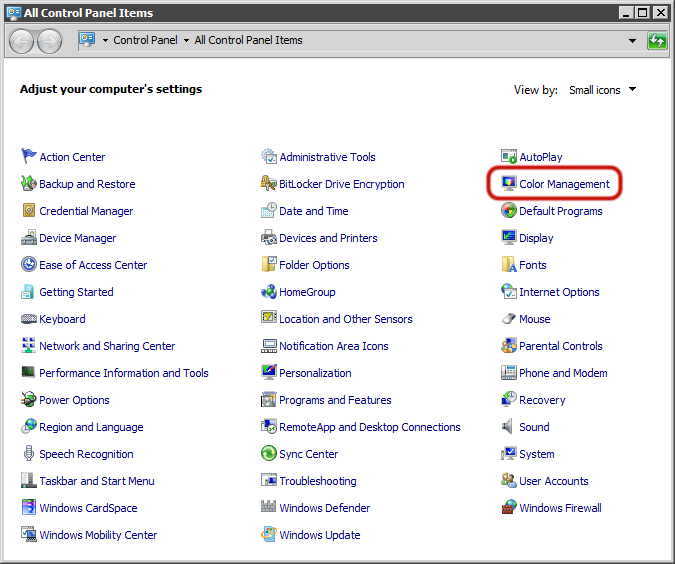Click the All Control Panel Items breadcrumb
This screenshot has height=564, width=675.
point(248,40)
